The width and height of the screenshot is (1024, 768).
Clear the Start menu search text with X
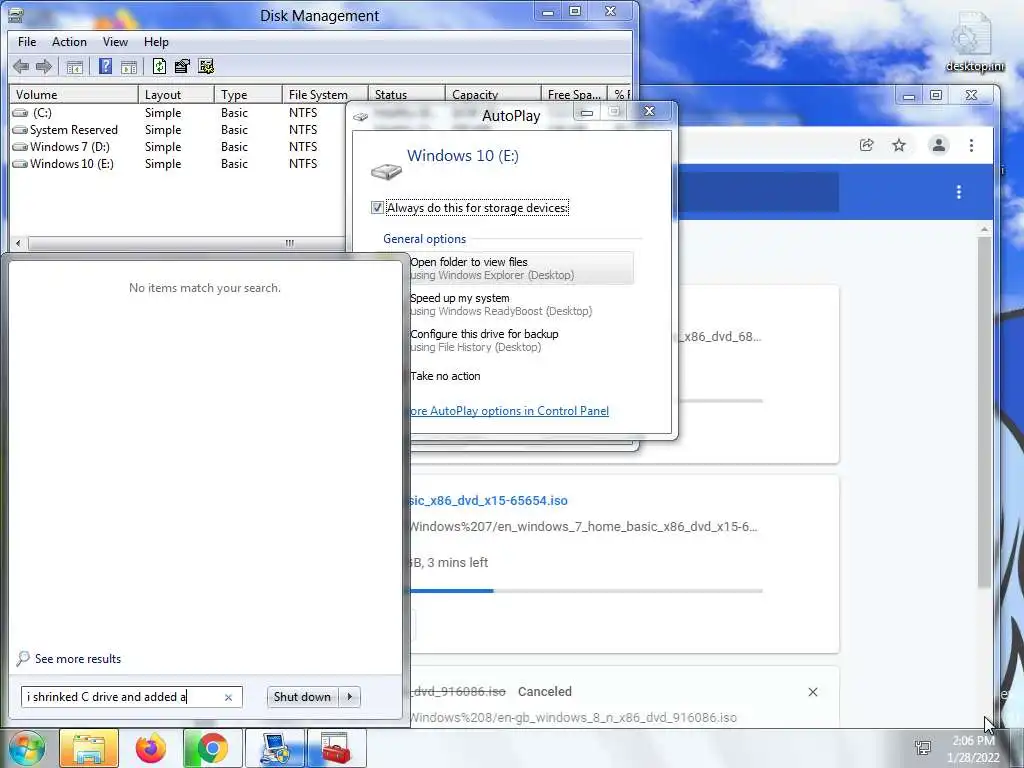(229, 697)
